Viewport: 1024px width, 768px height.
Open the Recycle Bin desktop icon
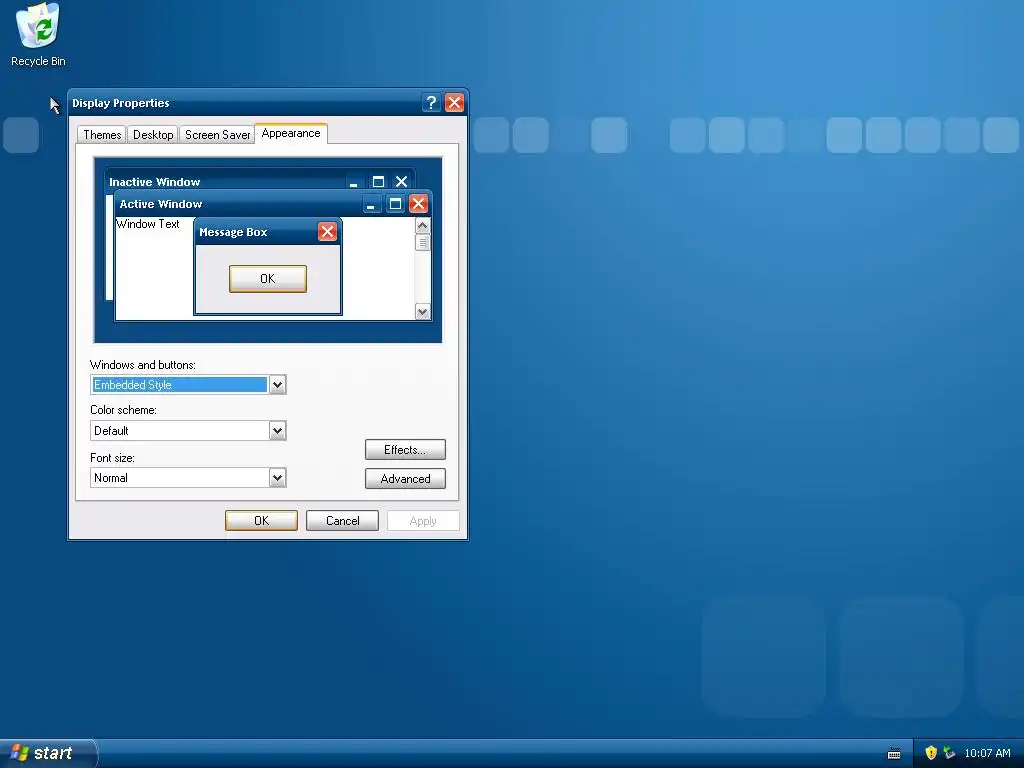point(38,35)
